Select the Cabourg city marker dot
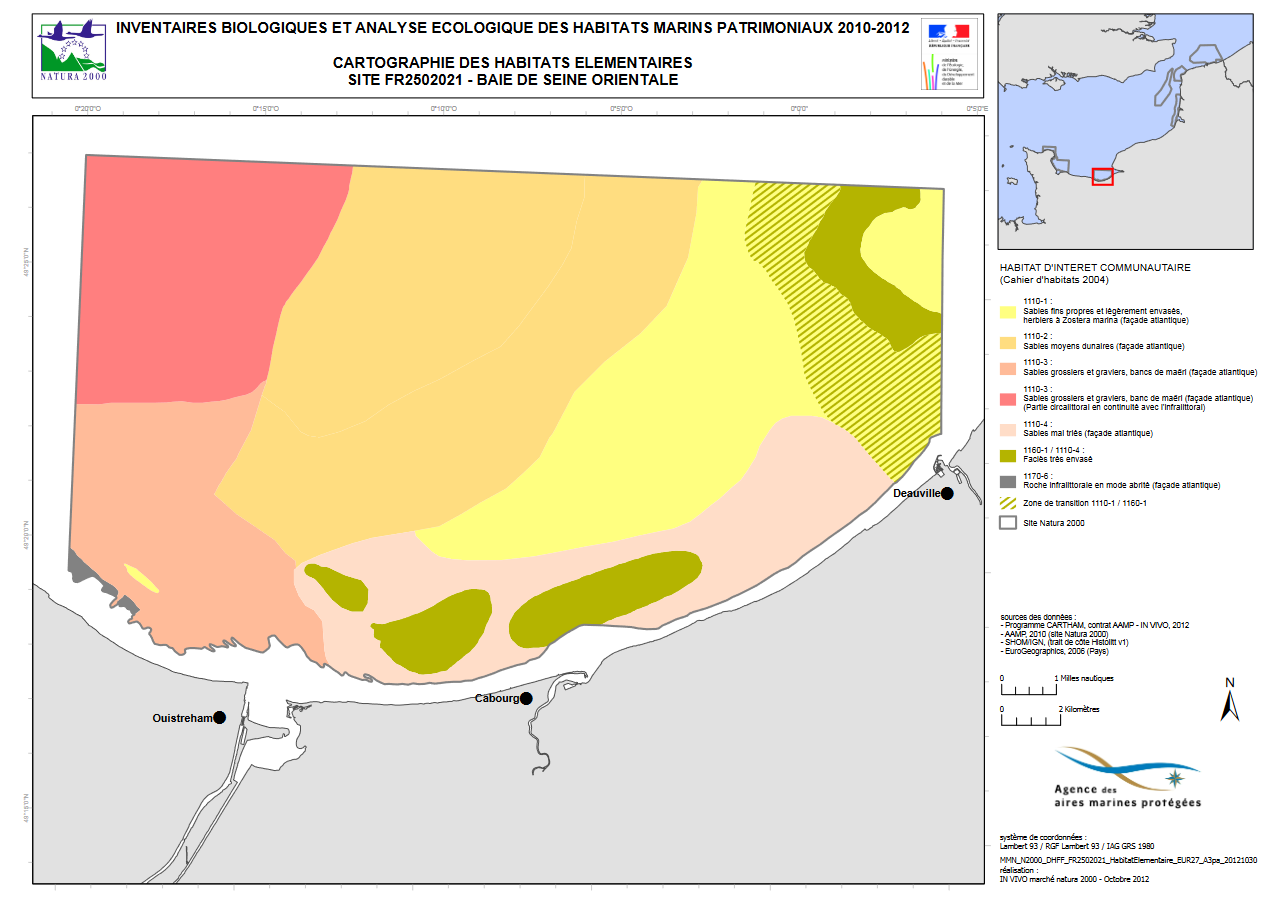This screenshot has width=1278, height=901. point(525,698)
